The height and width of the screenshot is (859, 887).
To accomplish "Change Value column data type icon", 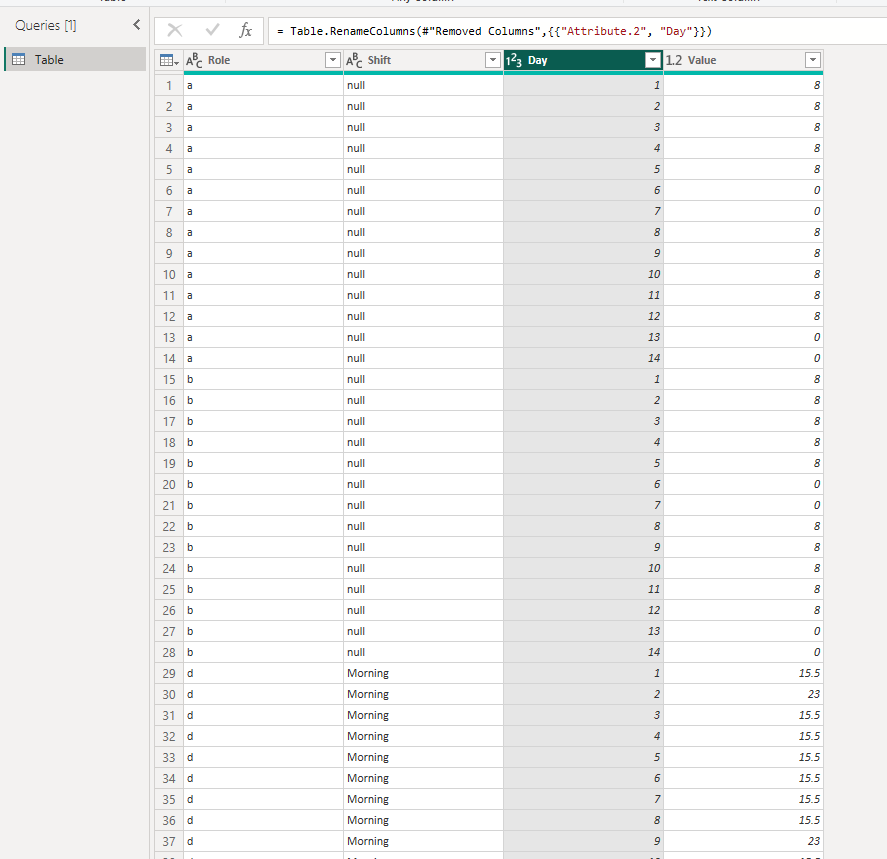I will pyautogui.click(x=674, y=60).
